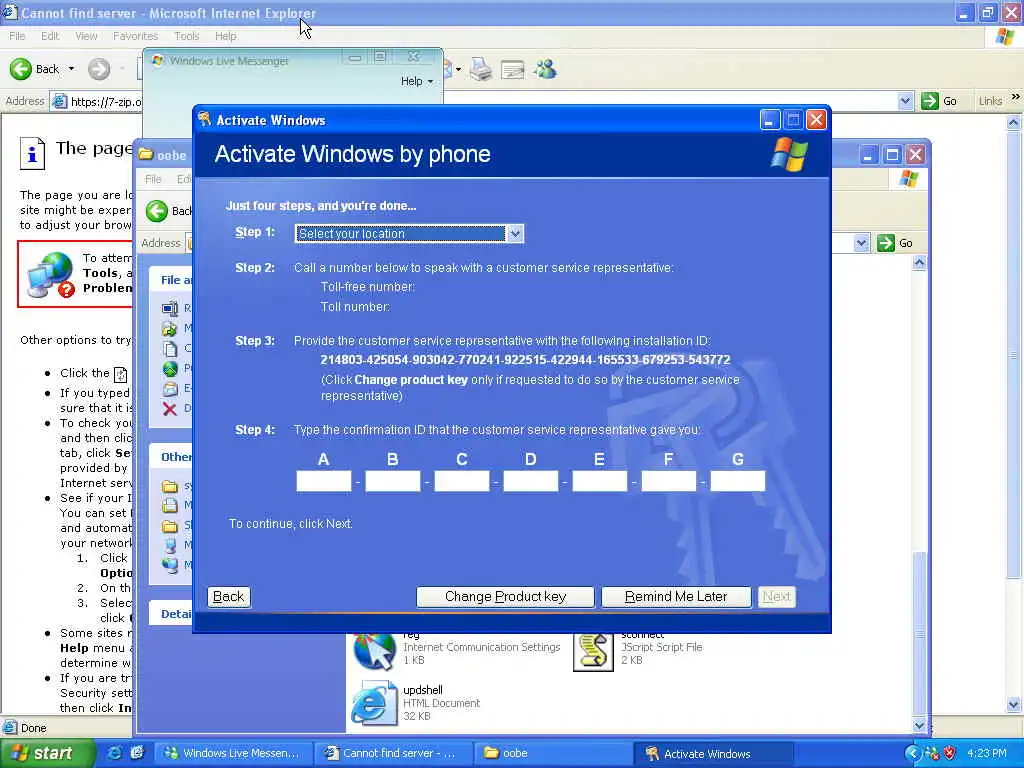
Task: Click the network troubleshooting globe icon
Action: 51,275
